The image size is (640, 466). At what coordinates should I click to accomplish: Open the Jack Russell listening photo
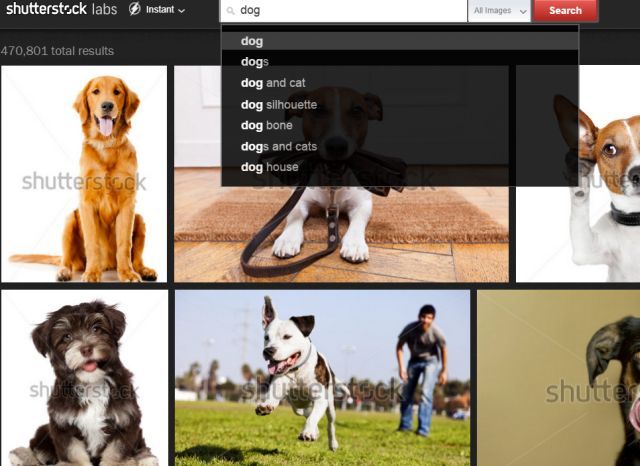(609, 174)
